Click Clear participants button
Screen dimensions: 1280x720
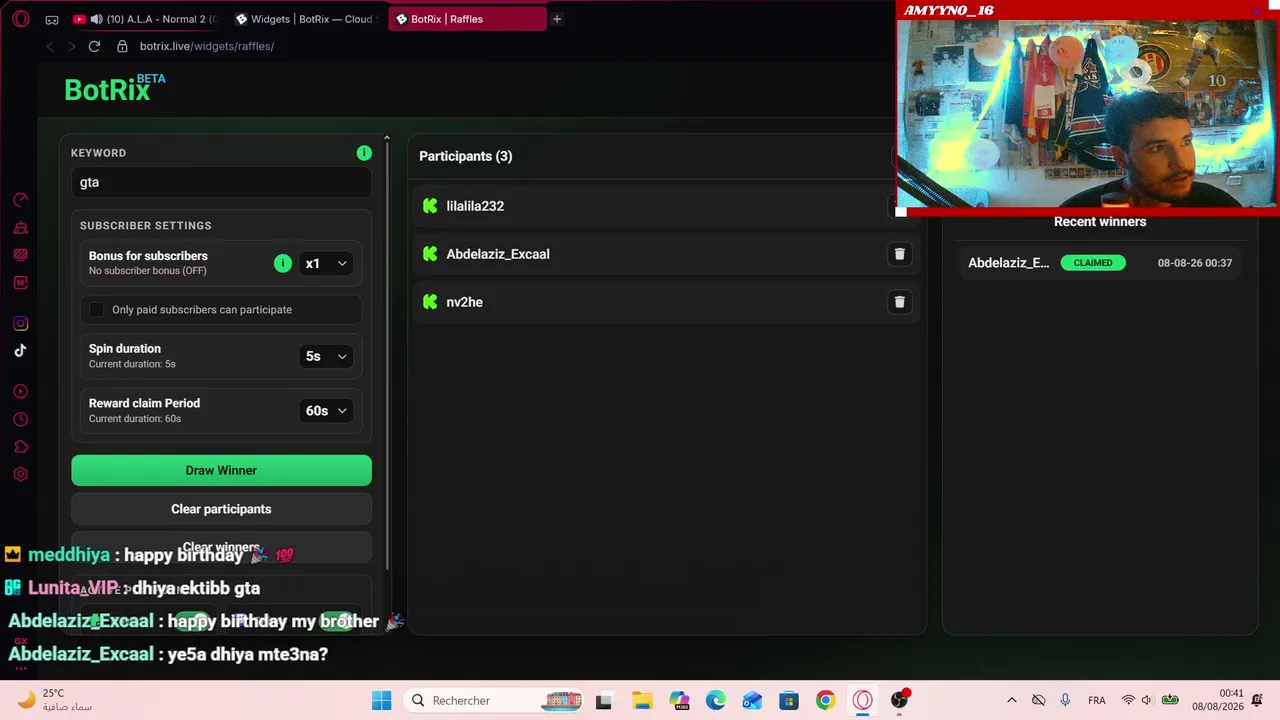221,509
